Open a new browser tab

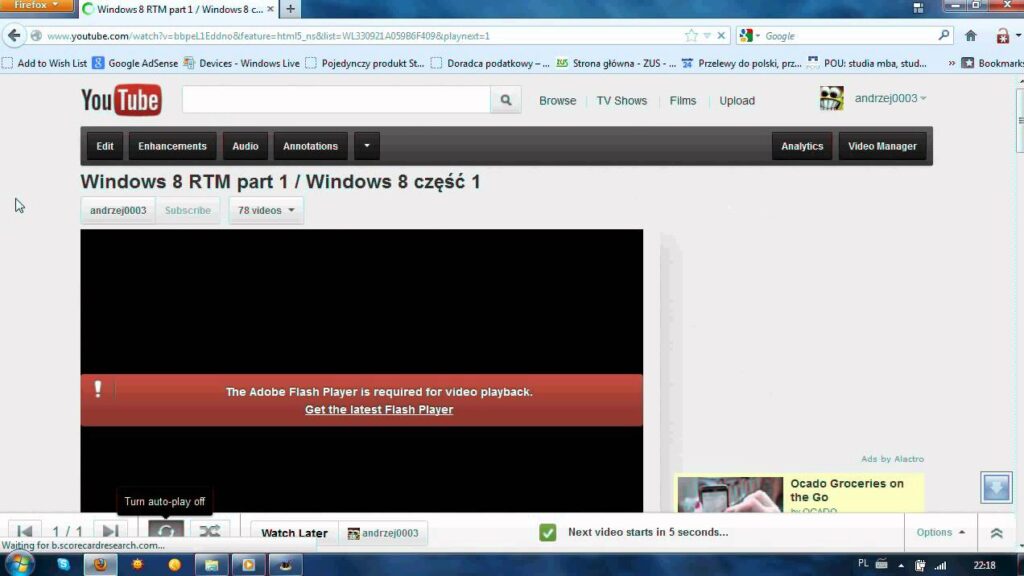click(x=291, y=9)
